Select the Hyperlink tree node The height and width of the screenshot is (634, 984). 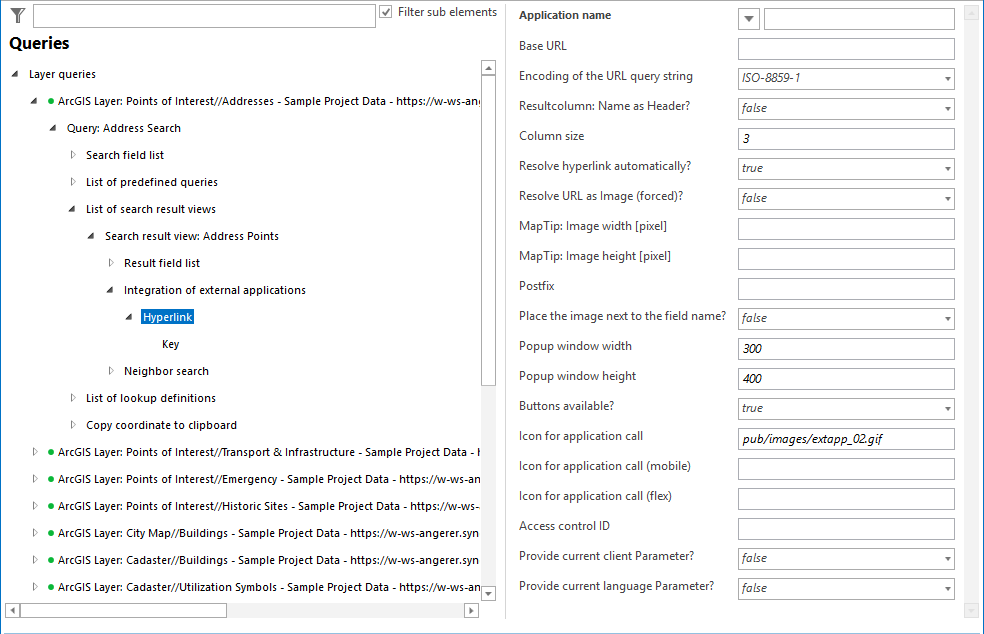(166, 316)
